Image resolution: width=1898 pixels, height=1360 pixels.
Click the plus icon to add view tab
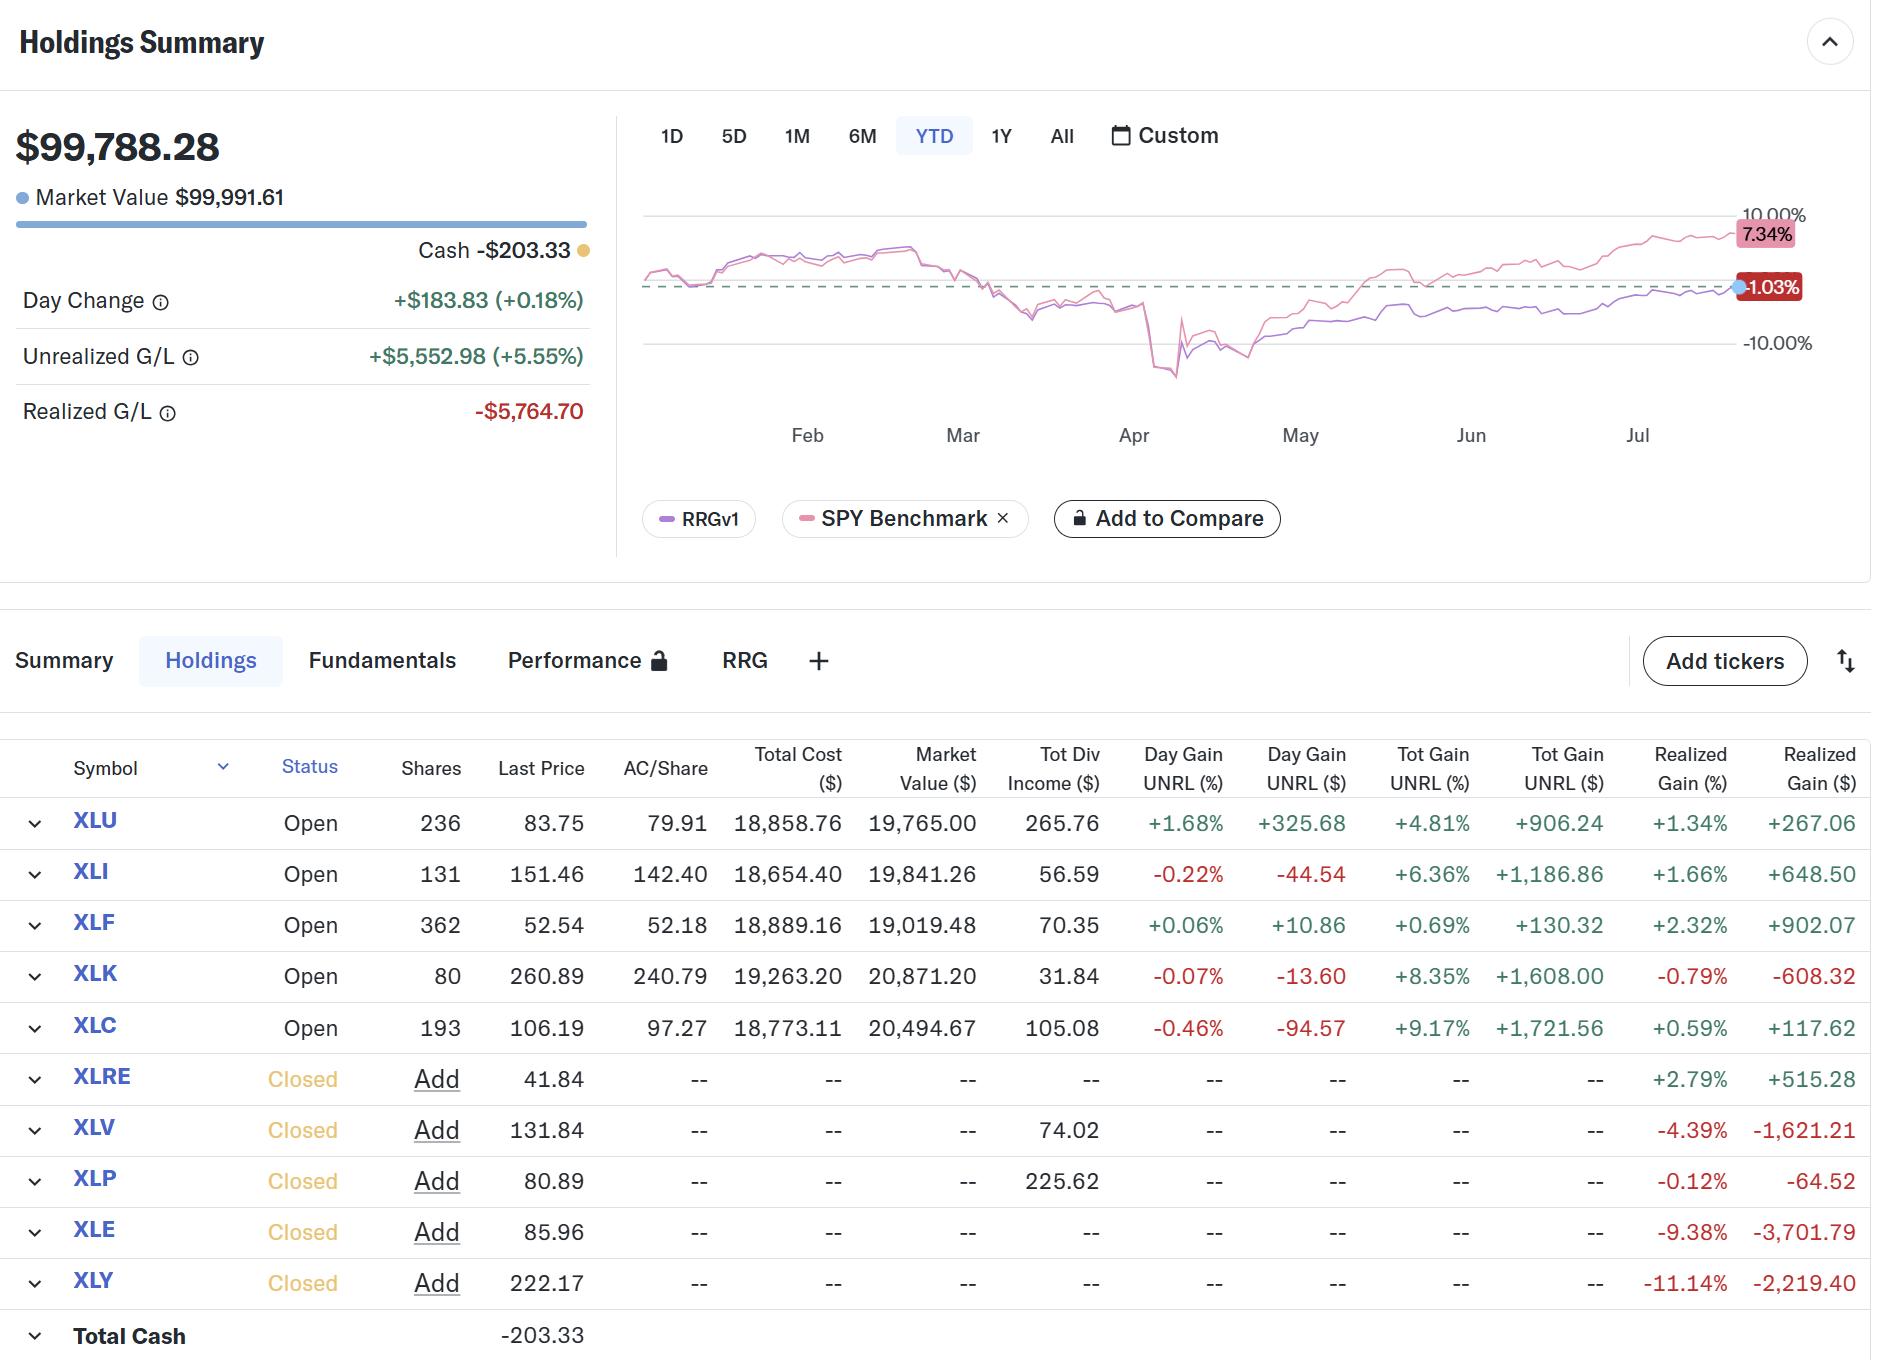coord(818,661)
